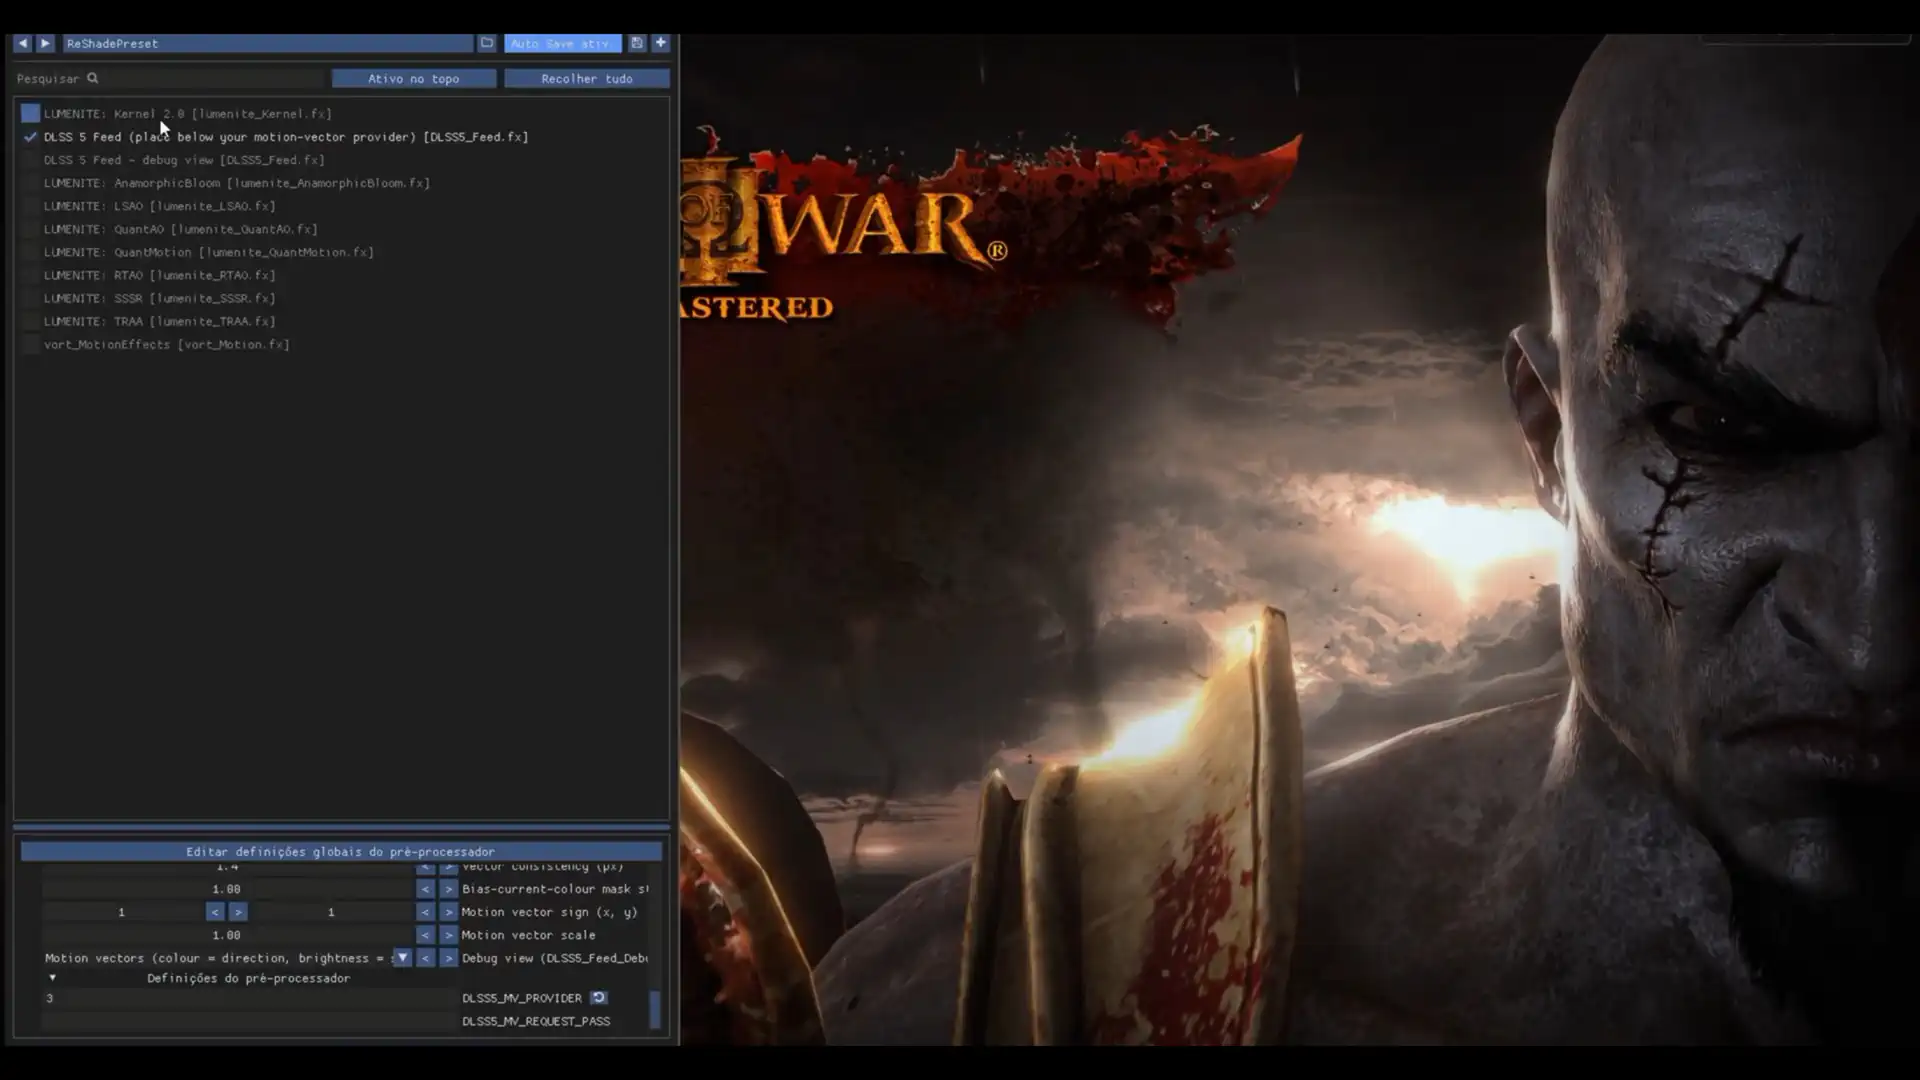Screen dimensions: 1920x1080
Task: Enable LUMENITE LSAO effect
Action: point(31,206)
